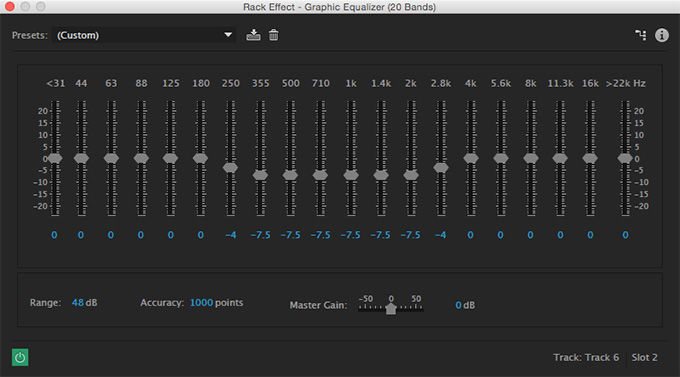Image resolution: width=680 pixels, height=377 pixels.
Task: Close the Rack Effect window
Action: tap(9, 7)
